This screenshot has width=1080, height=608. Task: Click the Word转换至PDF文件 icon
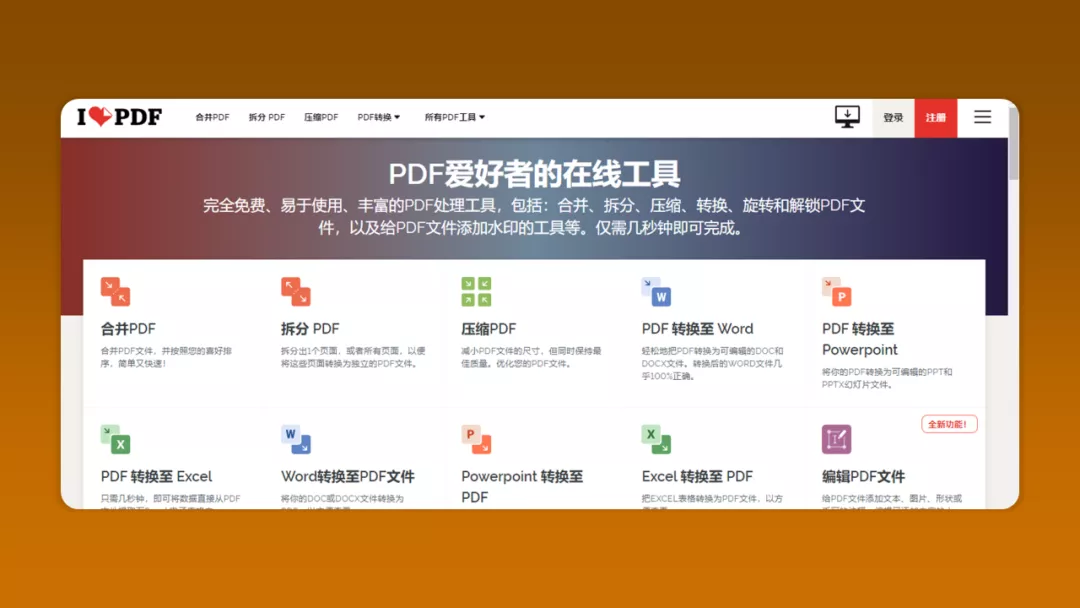295,439
